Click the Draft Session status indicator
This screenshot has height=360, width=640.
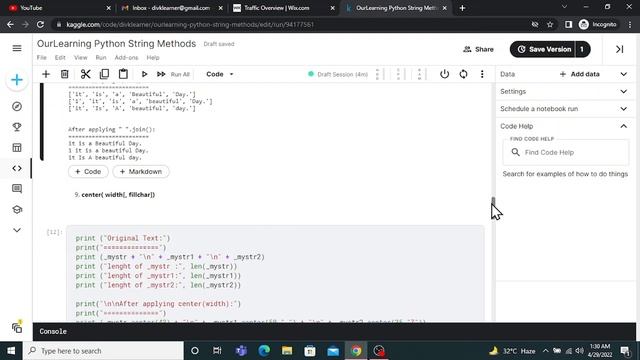(x=338, y=74)
